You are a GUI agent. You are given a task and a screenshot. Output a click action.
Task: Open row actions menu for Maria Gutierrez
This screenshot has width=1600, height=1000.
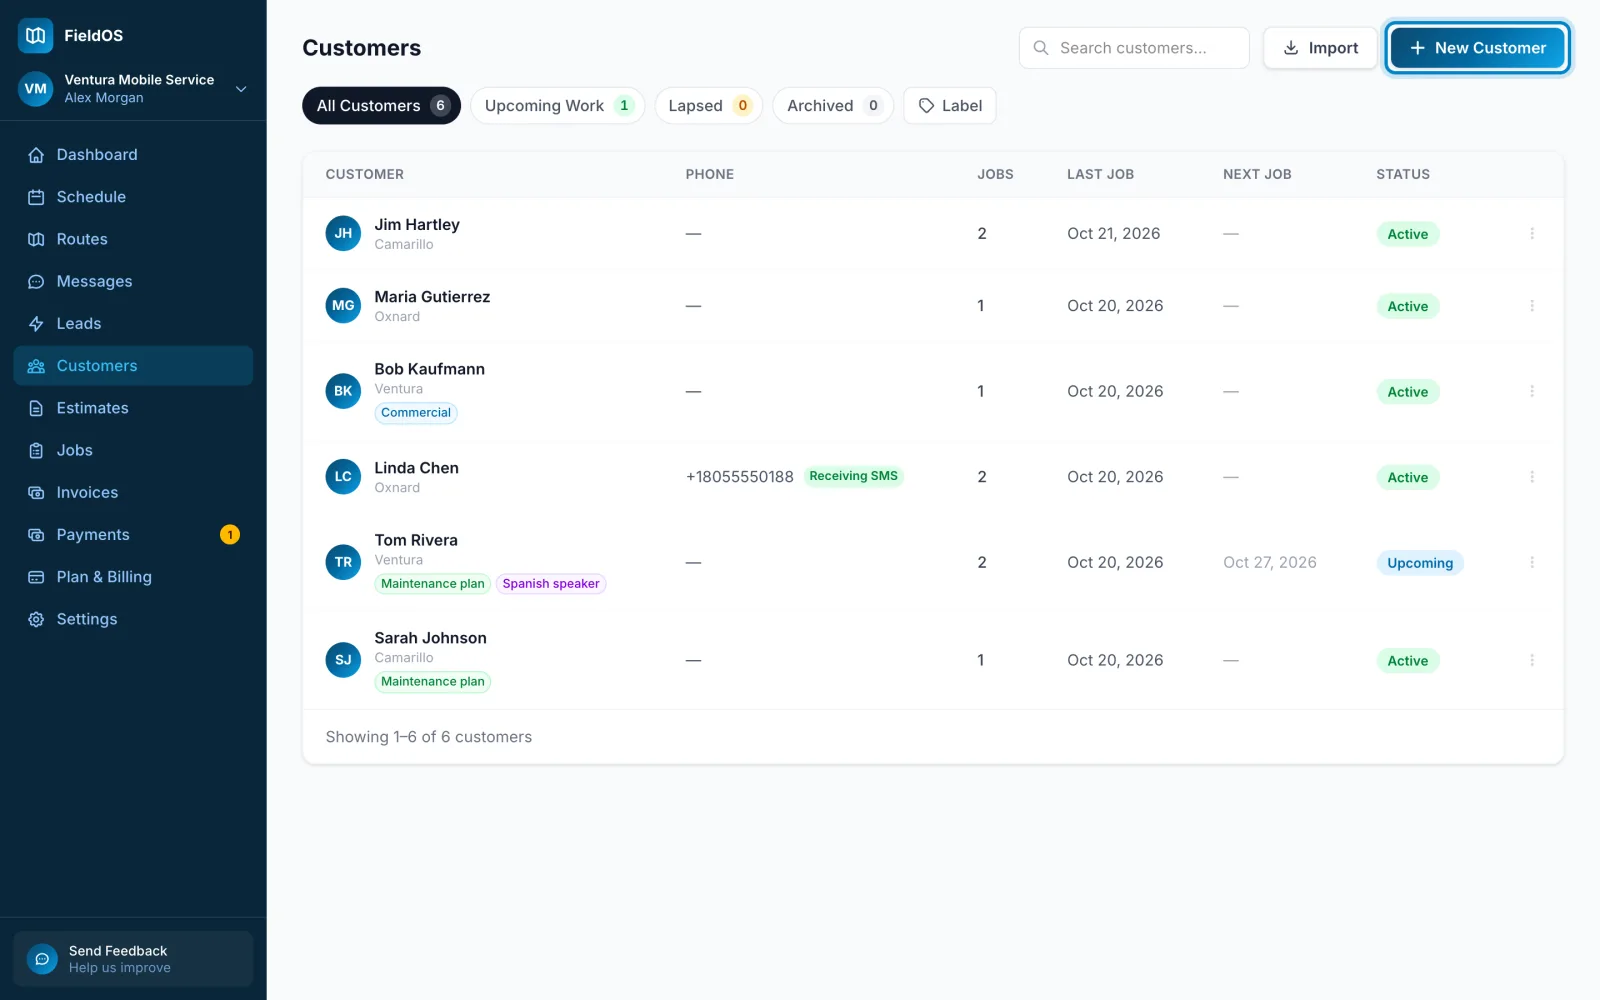click(x=1532, y=306)
